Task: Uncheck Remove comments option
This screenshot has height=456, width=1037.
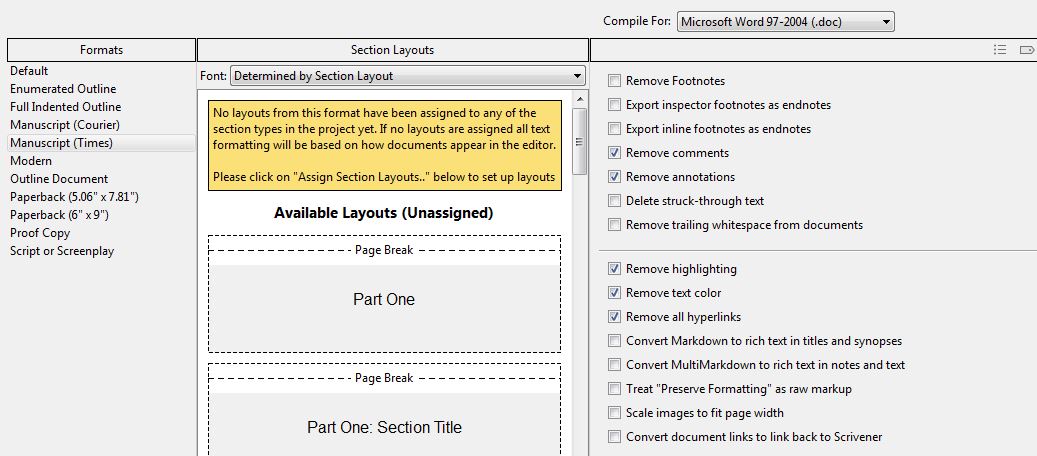Action: pyautogui.click(x=614, y=153)
